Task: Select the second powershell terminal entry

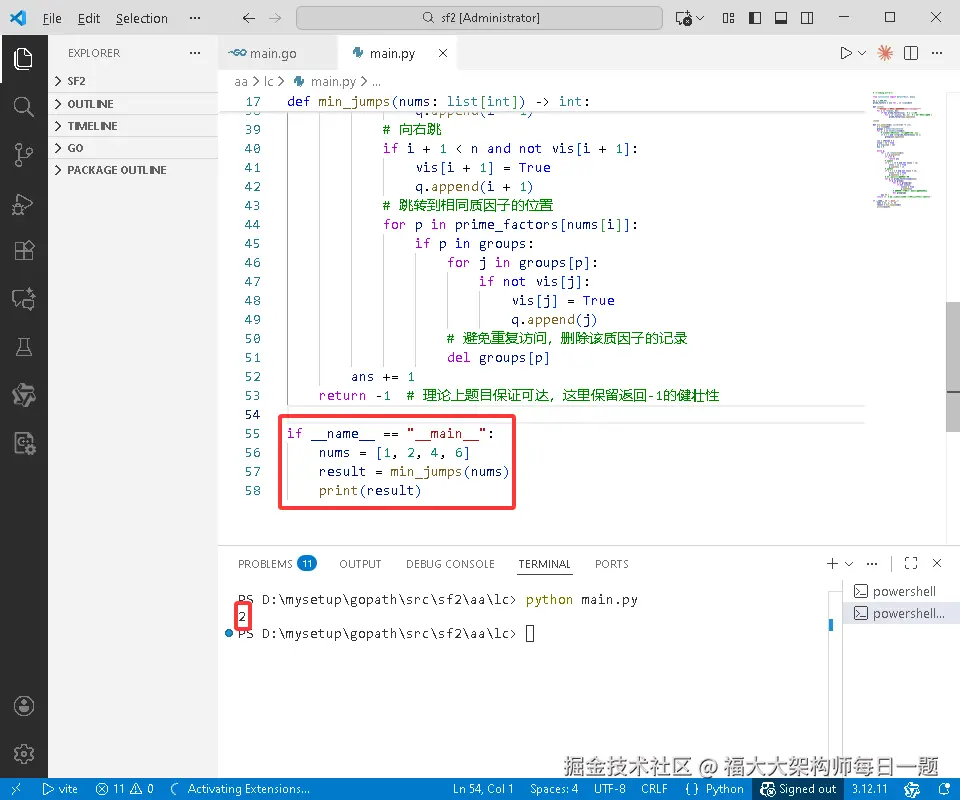Action: 899,613
